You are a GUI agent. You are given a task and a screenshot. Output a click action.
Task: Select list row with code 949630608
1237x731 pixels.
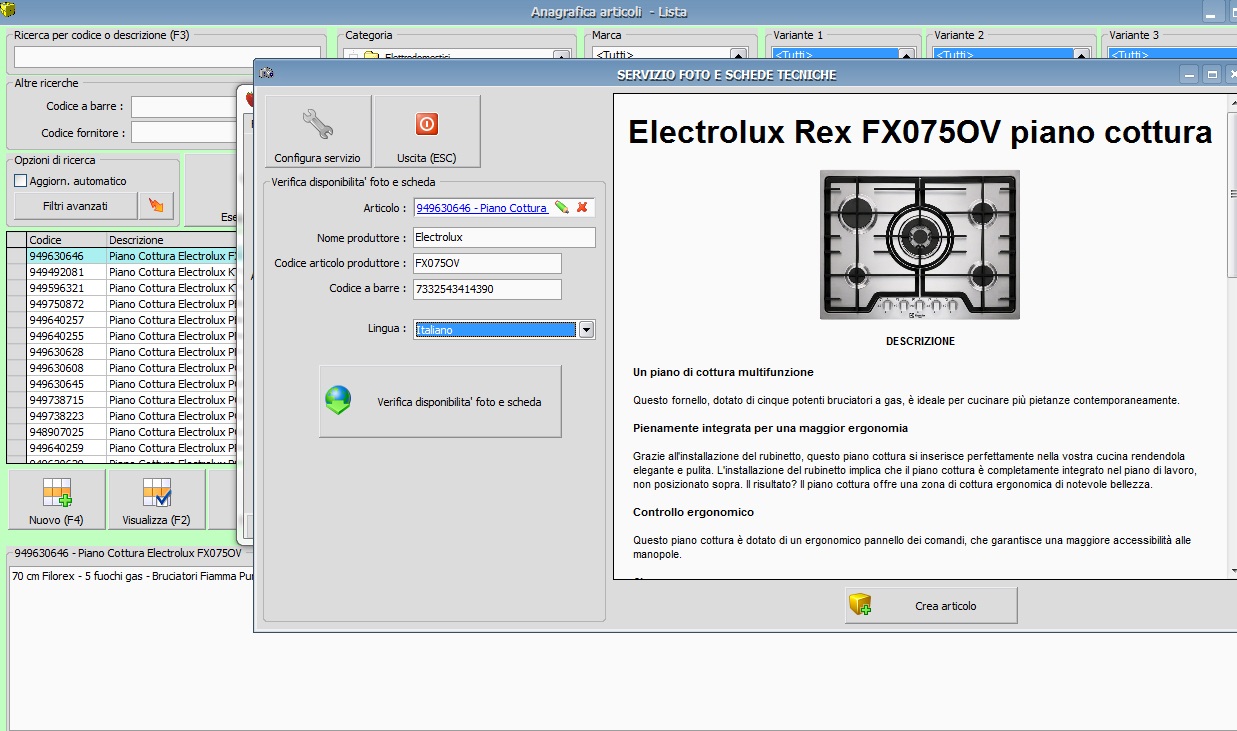(122, 368)
